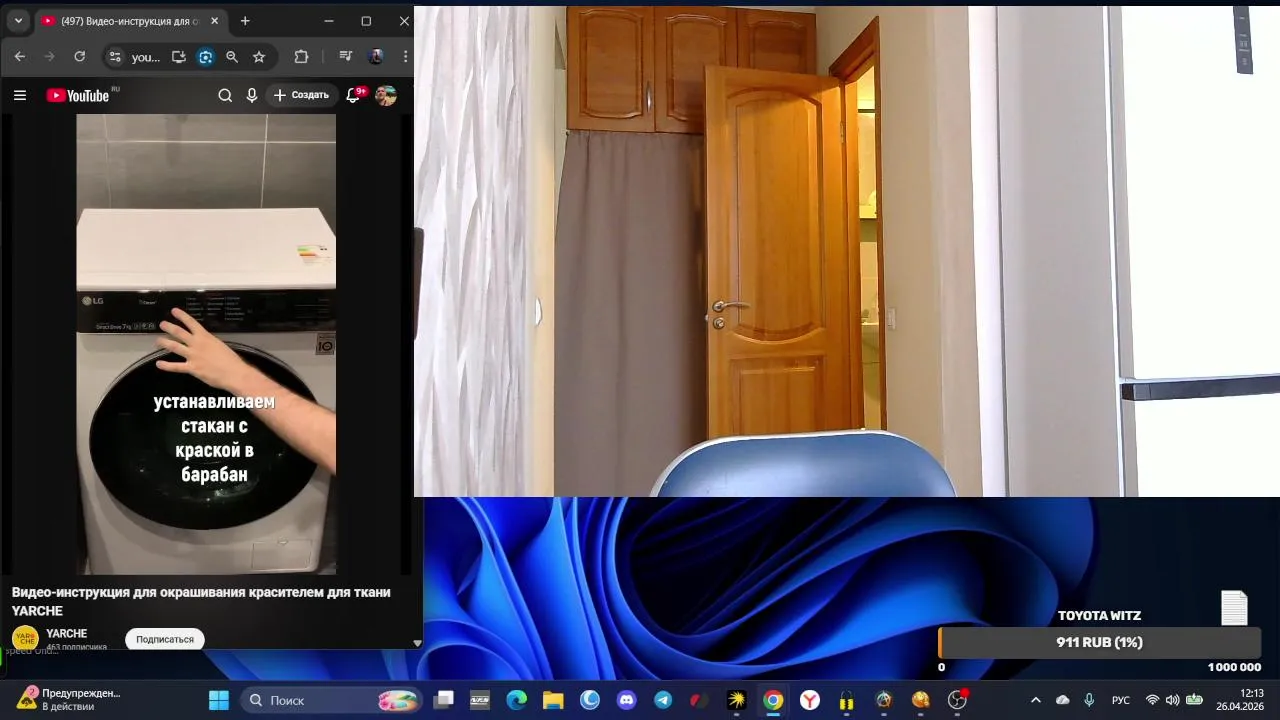
Task: Open the volume speaker tray icon
Action: 1172,700
